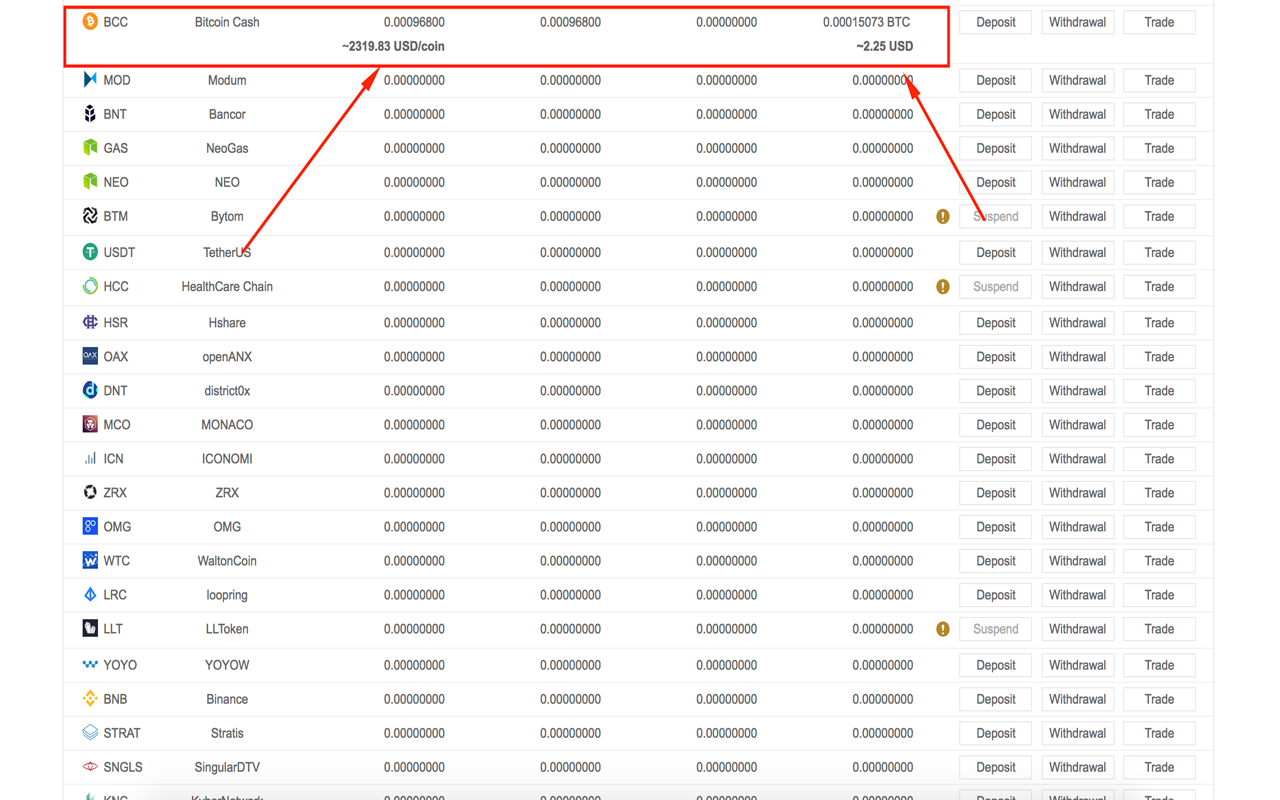The width and height of the screenshot is (1280, 800).
Task: Click the ICONOMI ICN coin icon
Action: click(x=90, y=458)
